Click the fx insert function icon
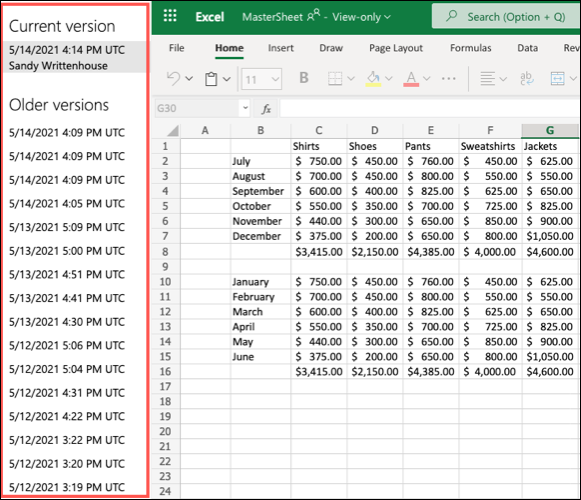 click(x=266, y=109)
